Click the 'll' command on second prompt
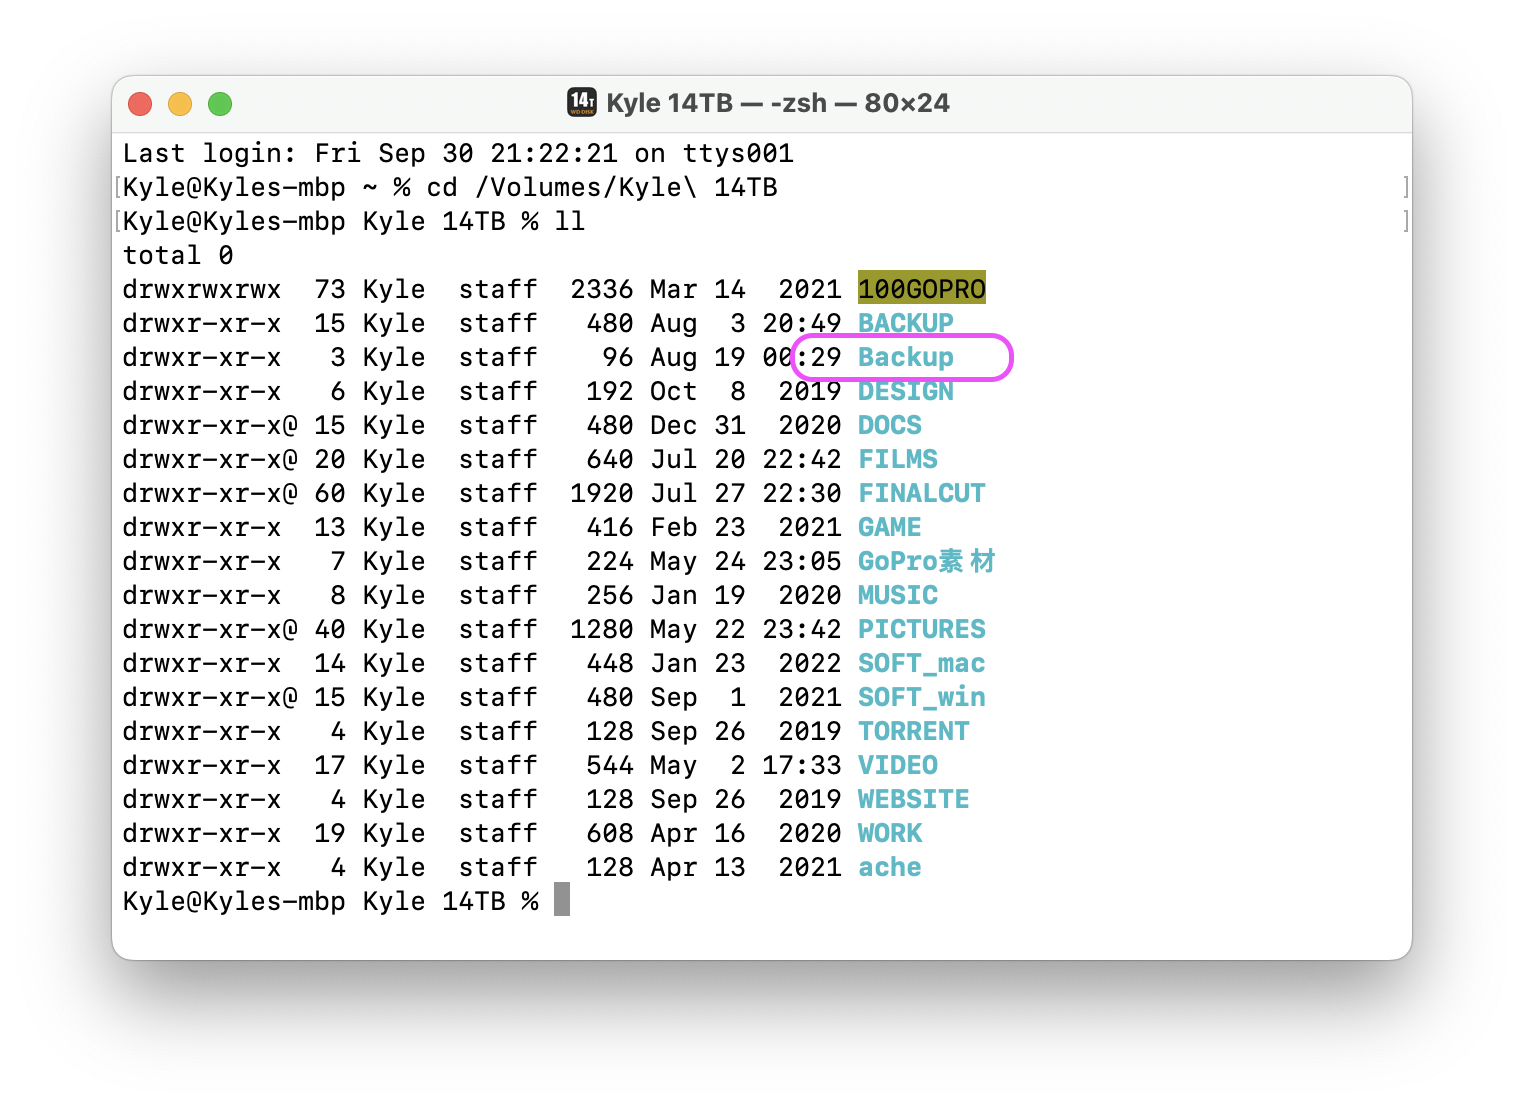 click(x=570, y=221)
